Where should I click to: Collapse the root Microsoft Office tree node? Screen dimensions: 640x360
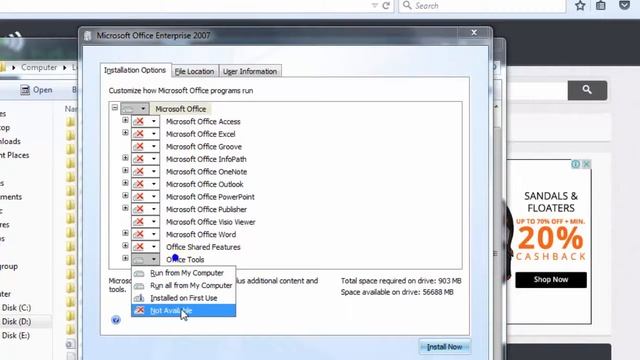(x=115, y=108)
